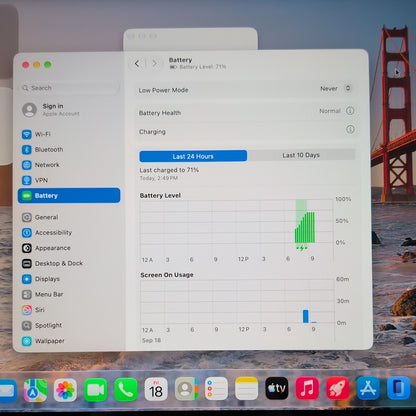Launch the Music app from Dock
This screenshot has height=416, width=416.
click(307, 388)
